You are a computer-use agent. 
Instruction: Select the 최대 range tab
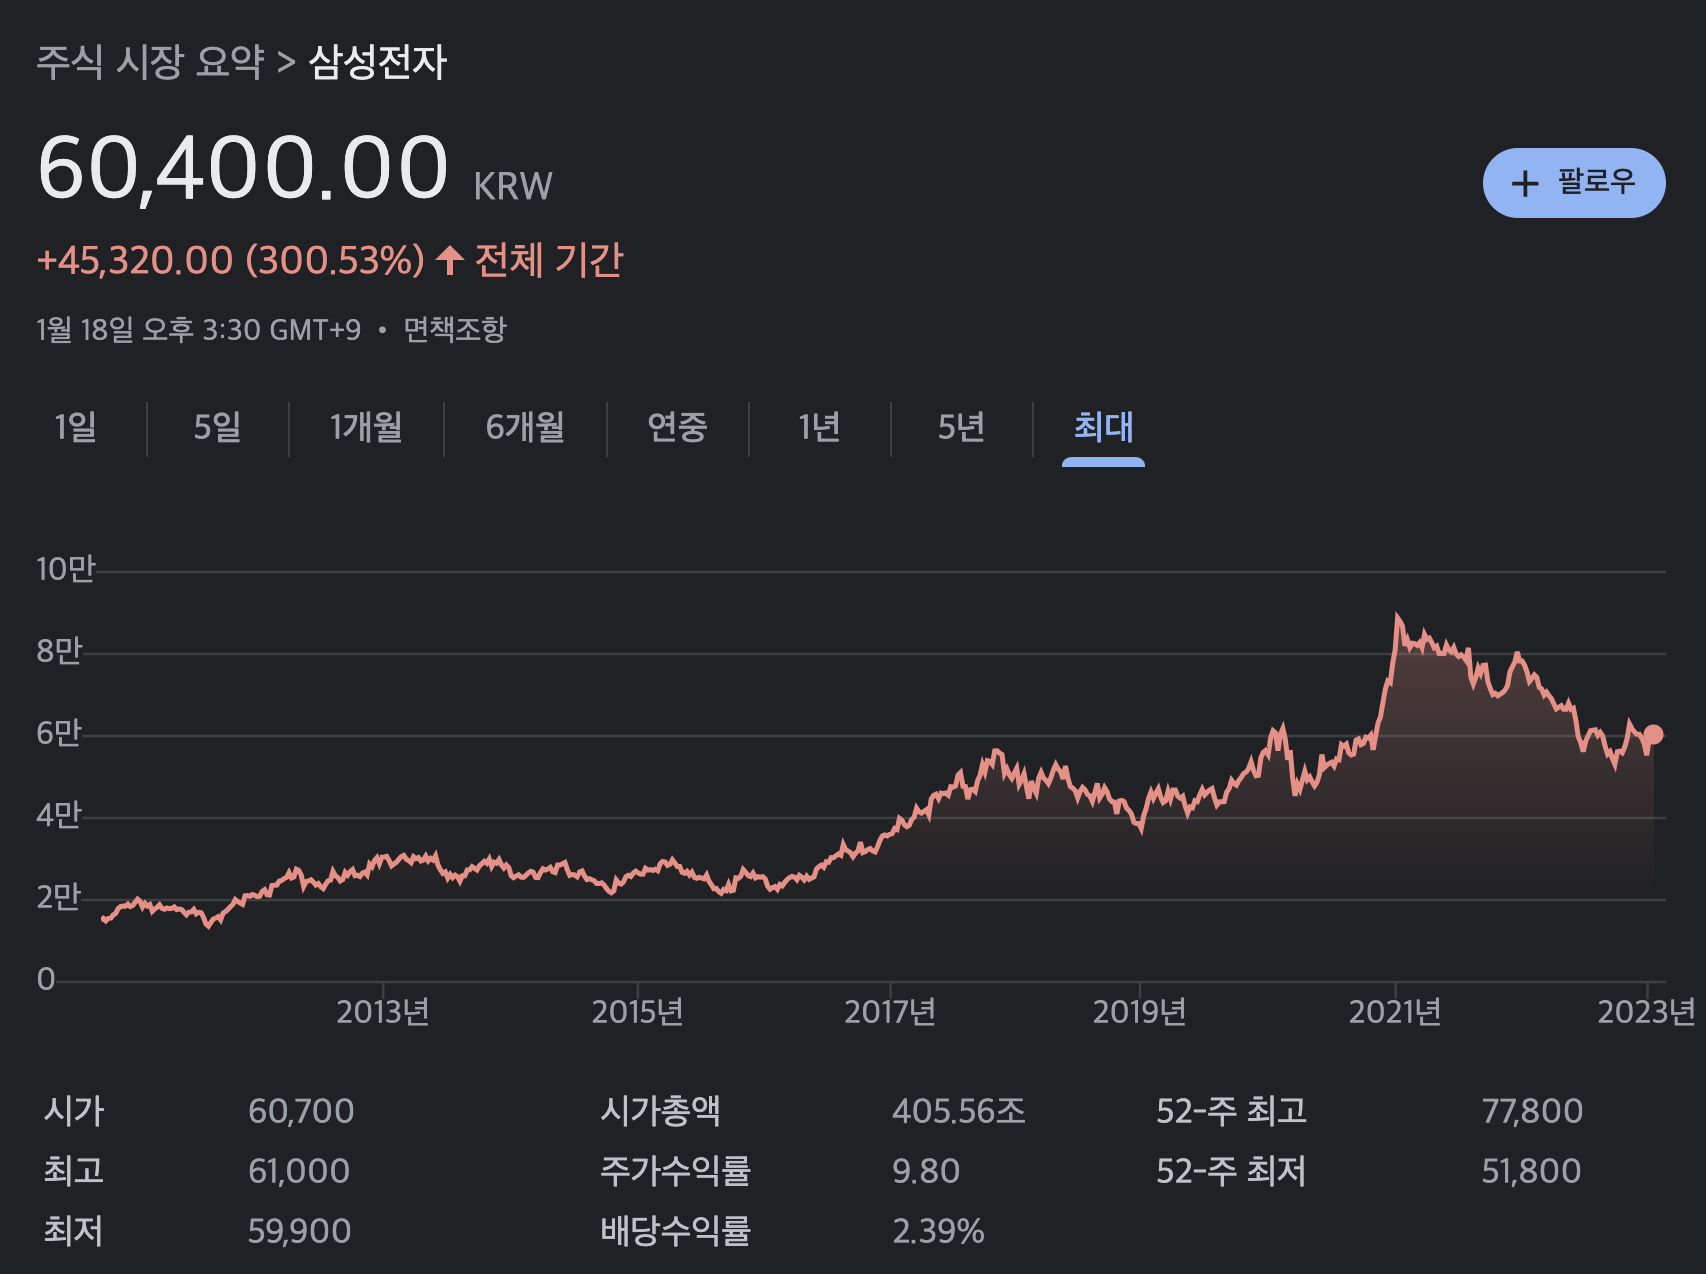pyautogui.click(x=1103, y=427)
